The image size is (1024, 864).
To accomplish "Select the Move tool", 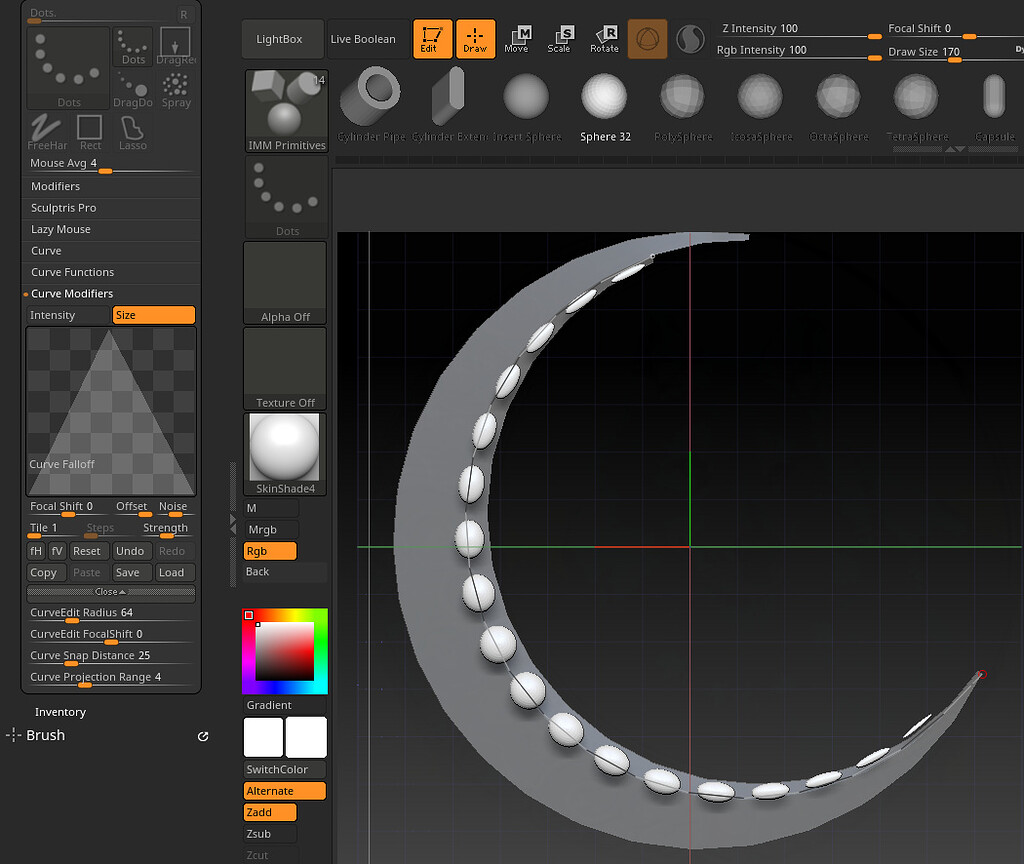I will [x=519, y=38].
